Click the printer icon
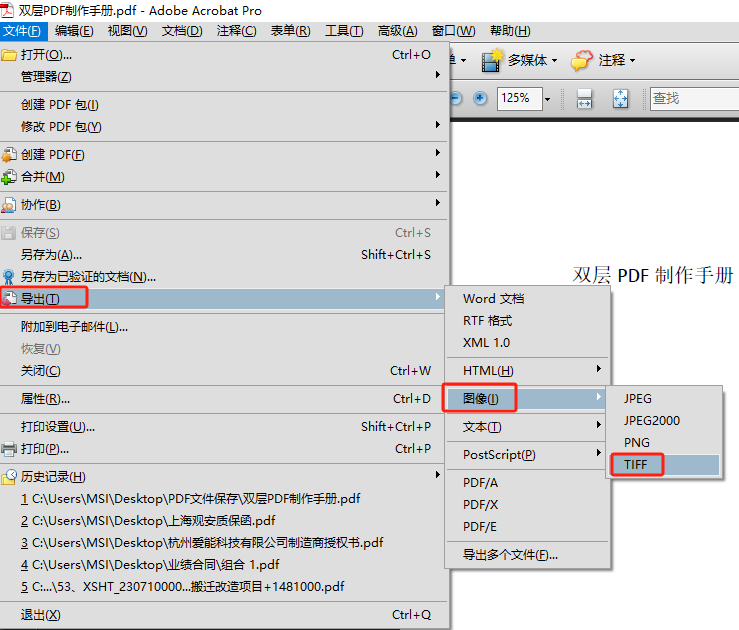The width and height of the screenshot is (739, 630). [9, 449]
